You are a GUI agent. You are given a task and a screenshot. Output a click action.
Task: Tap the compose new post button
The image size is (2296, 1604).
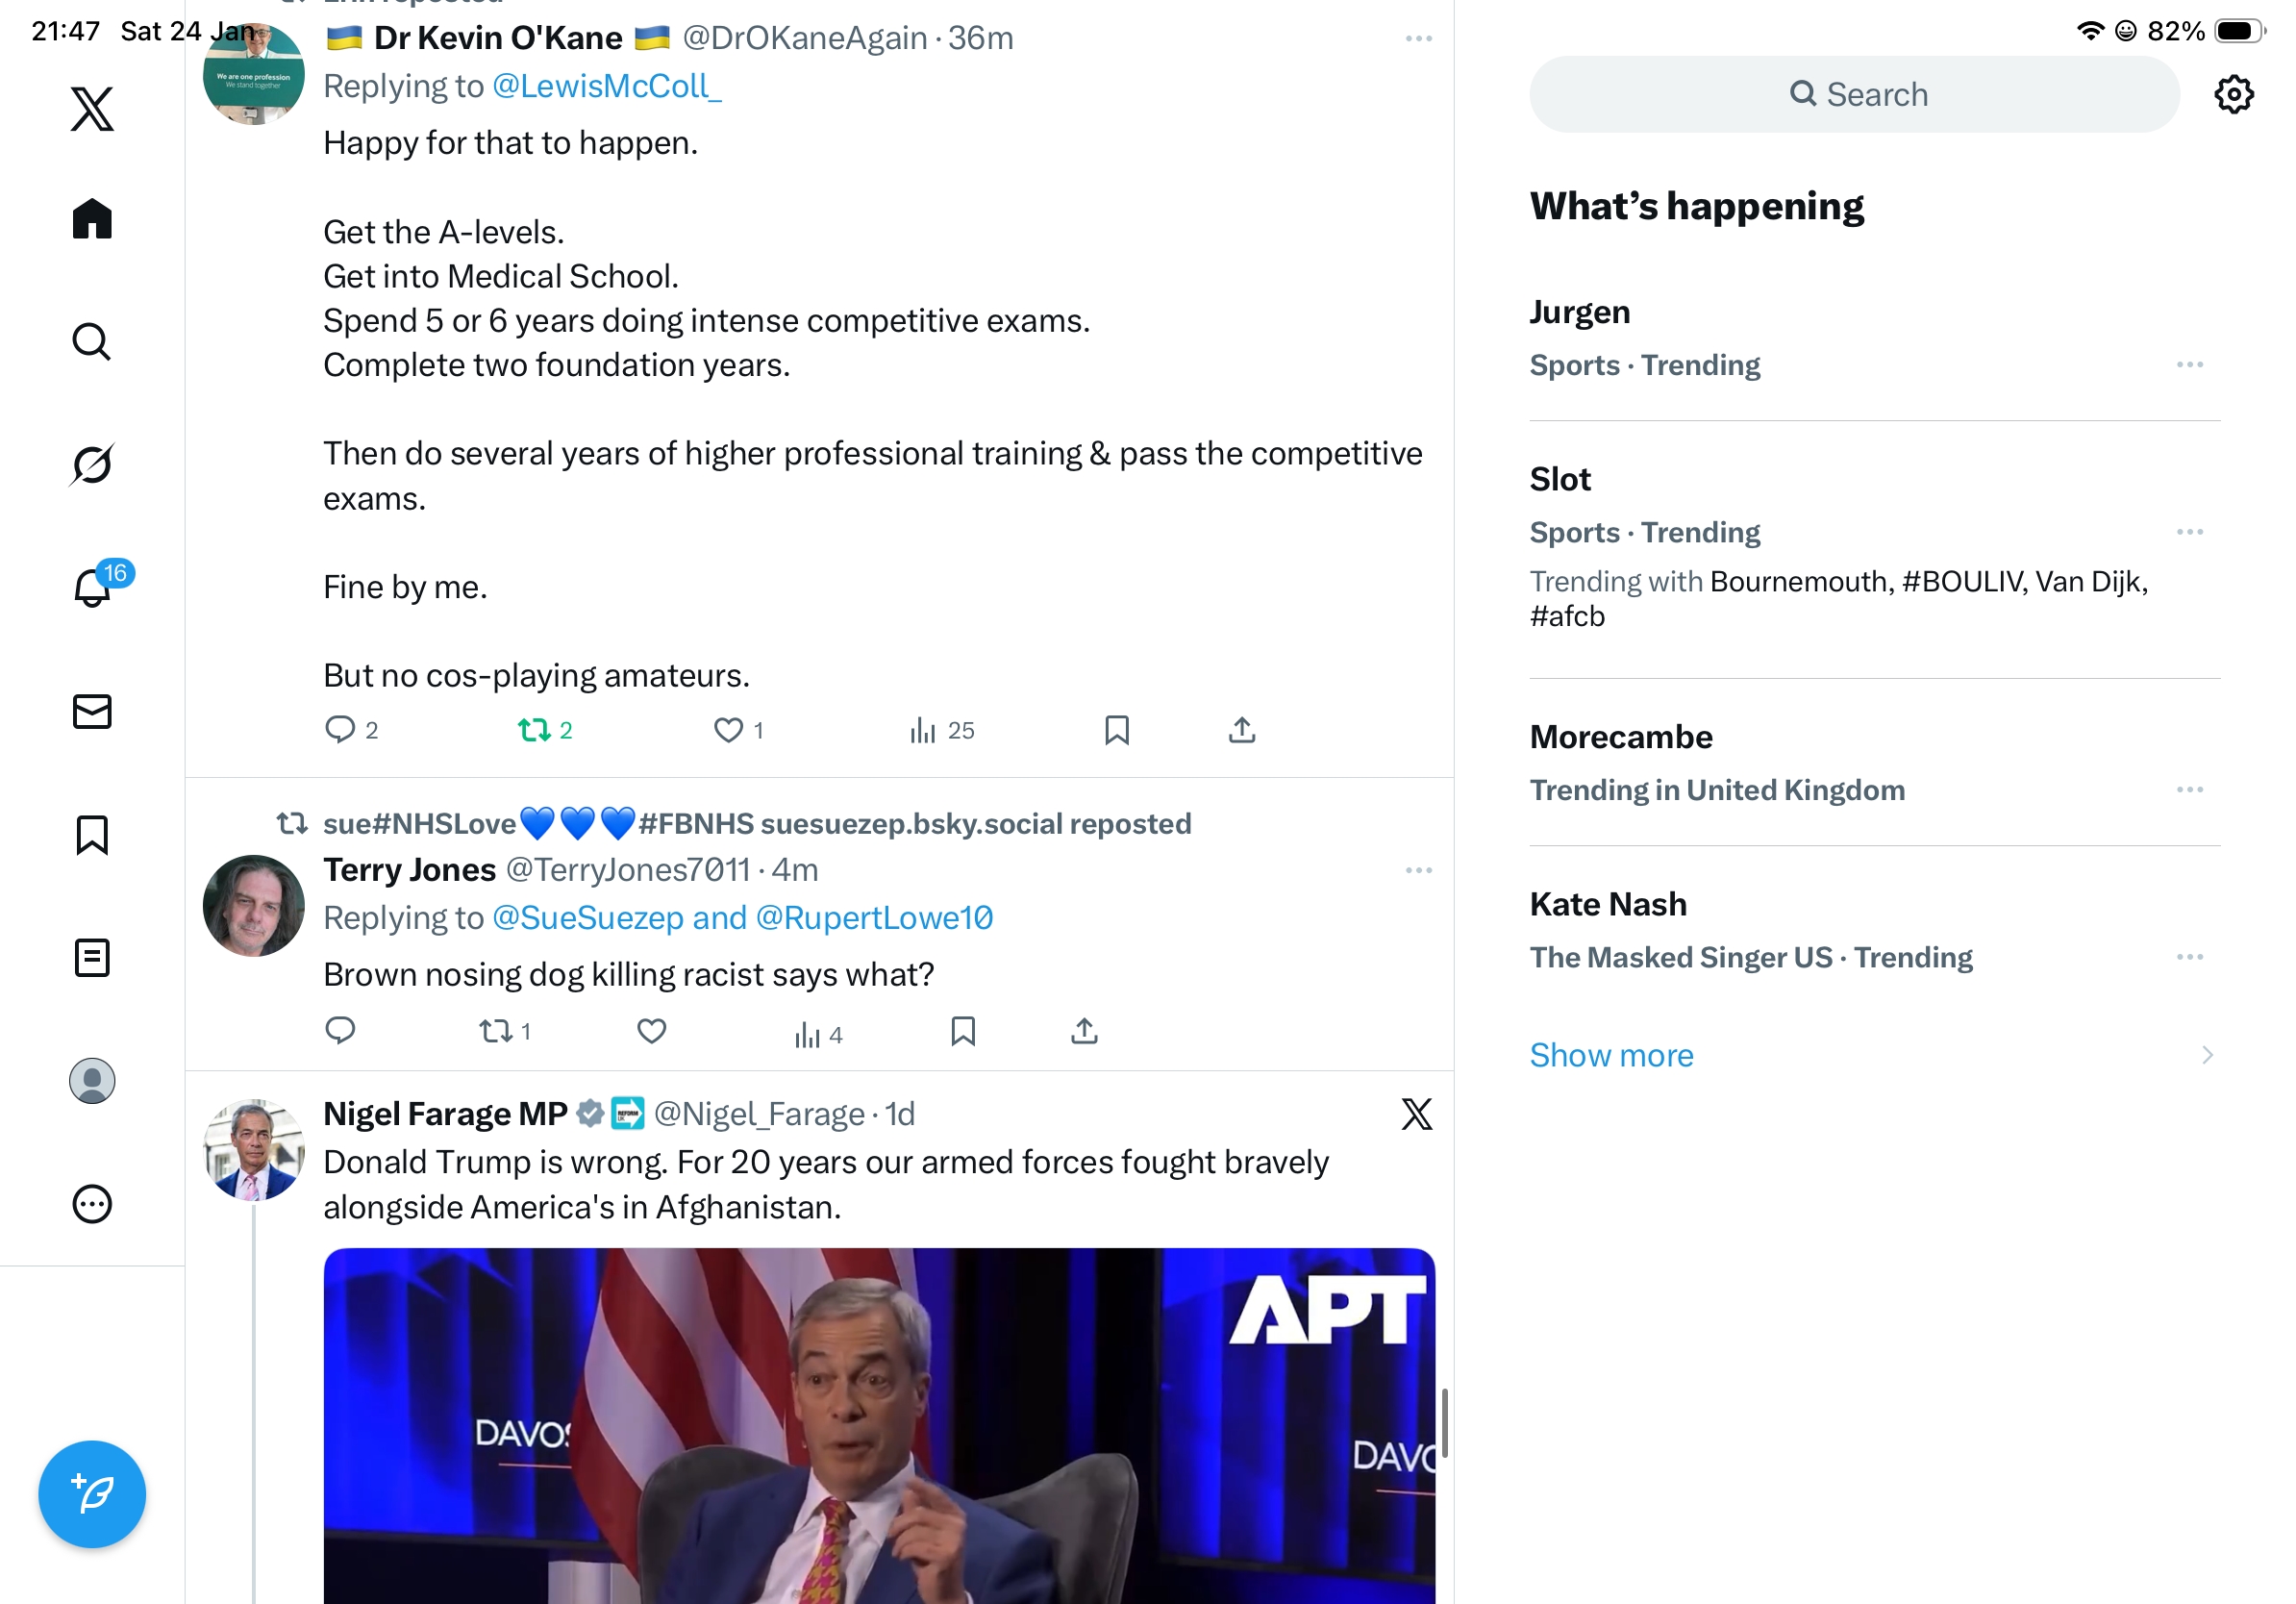(92, 1493)
